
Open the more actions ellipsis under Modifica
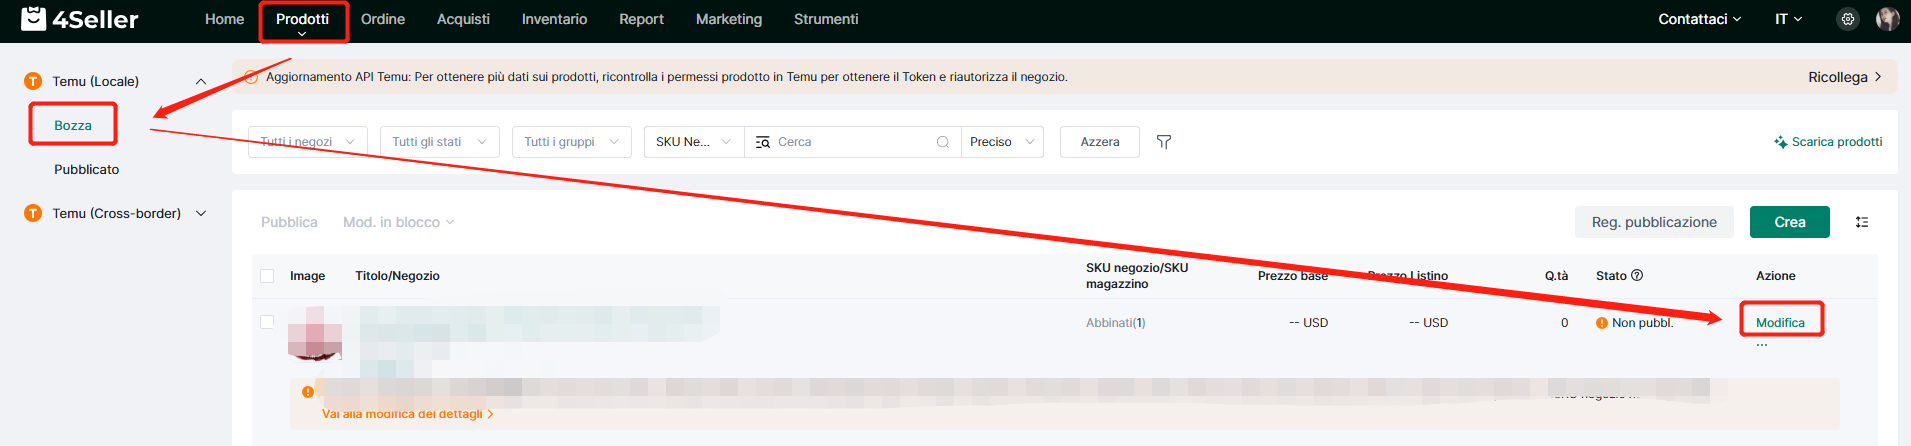click(x=1762, y=345)
